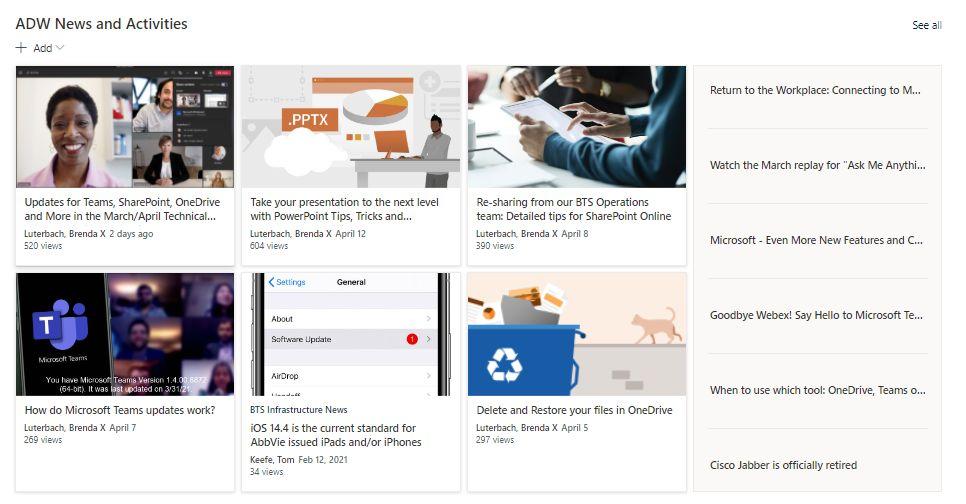Expand the Add dropdown chevron

[x=60, y=47]
